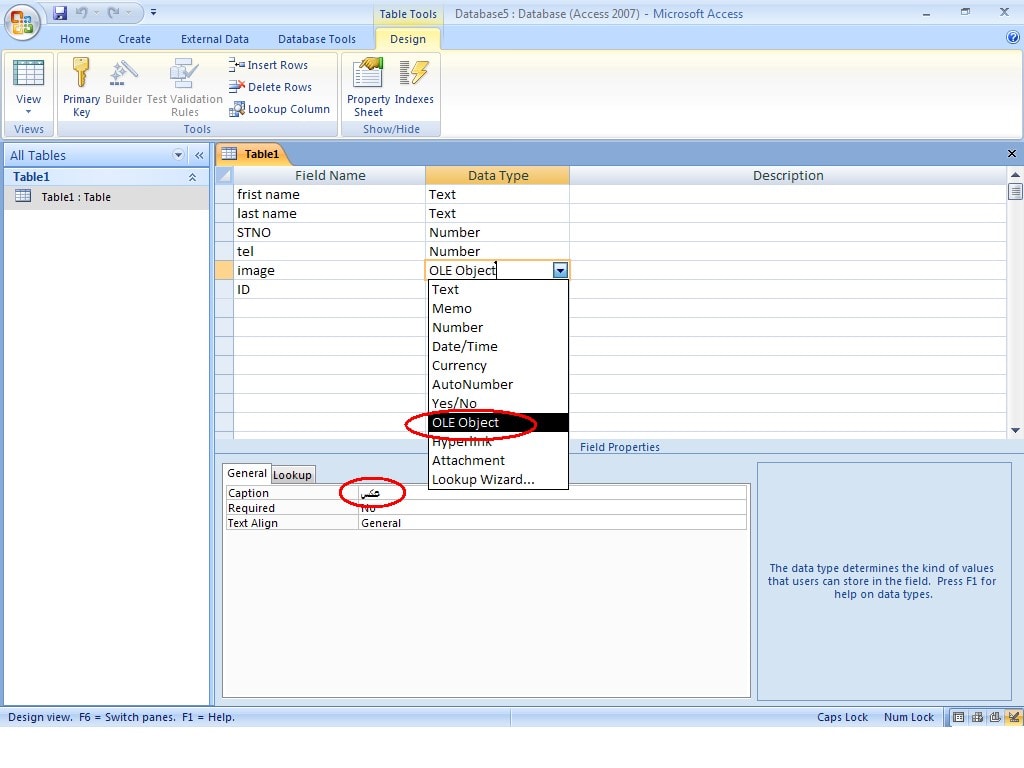Select the Database Tools tab

(317, 39)
